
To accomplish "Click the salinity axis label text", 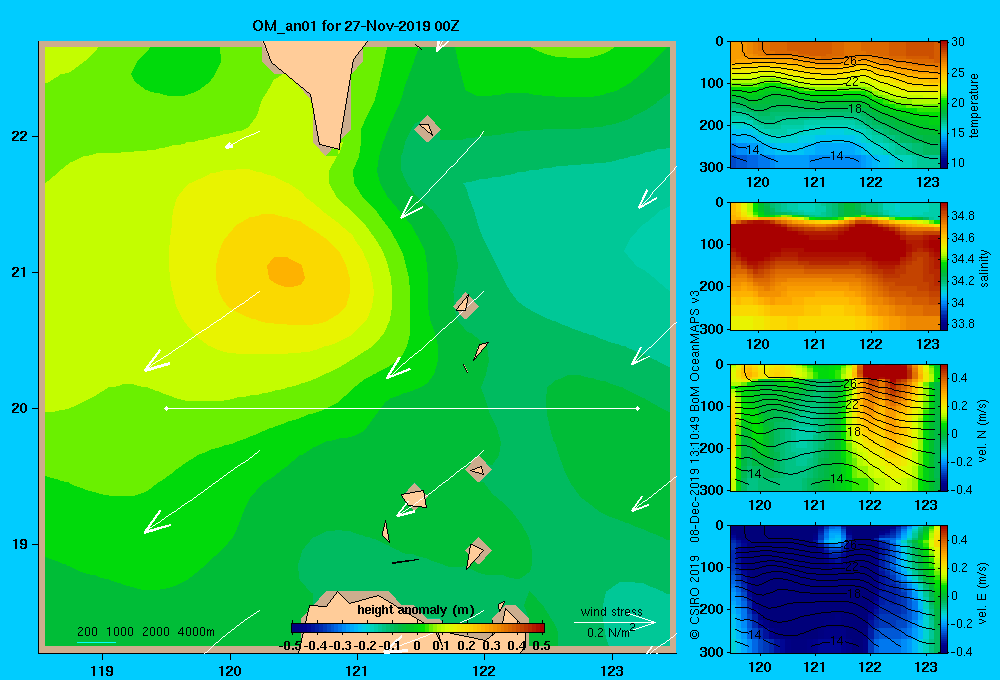I will coord(984,268).
